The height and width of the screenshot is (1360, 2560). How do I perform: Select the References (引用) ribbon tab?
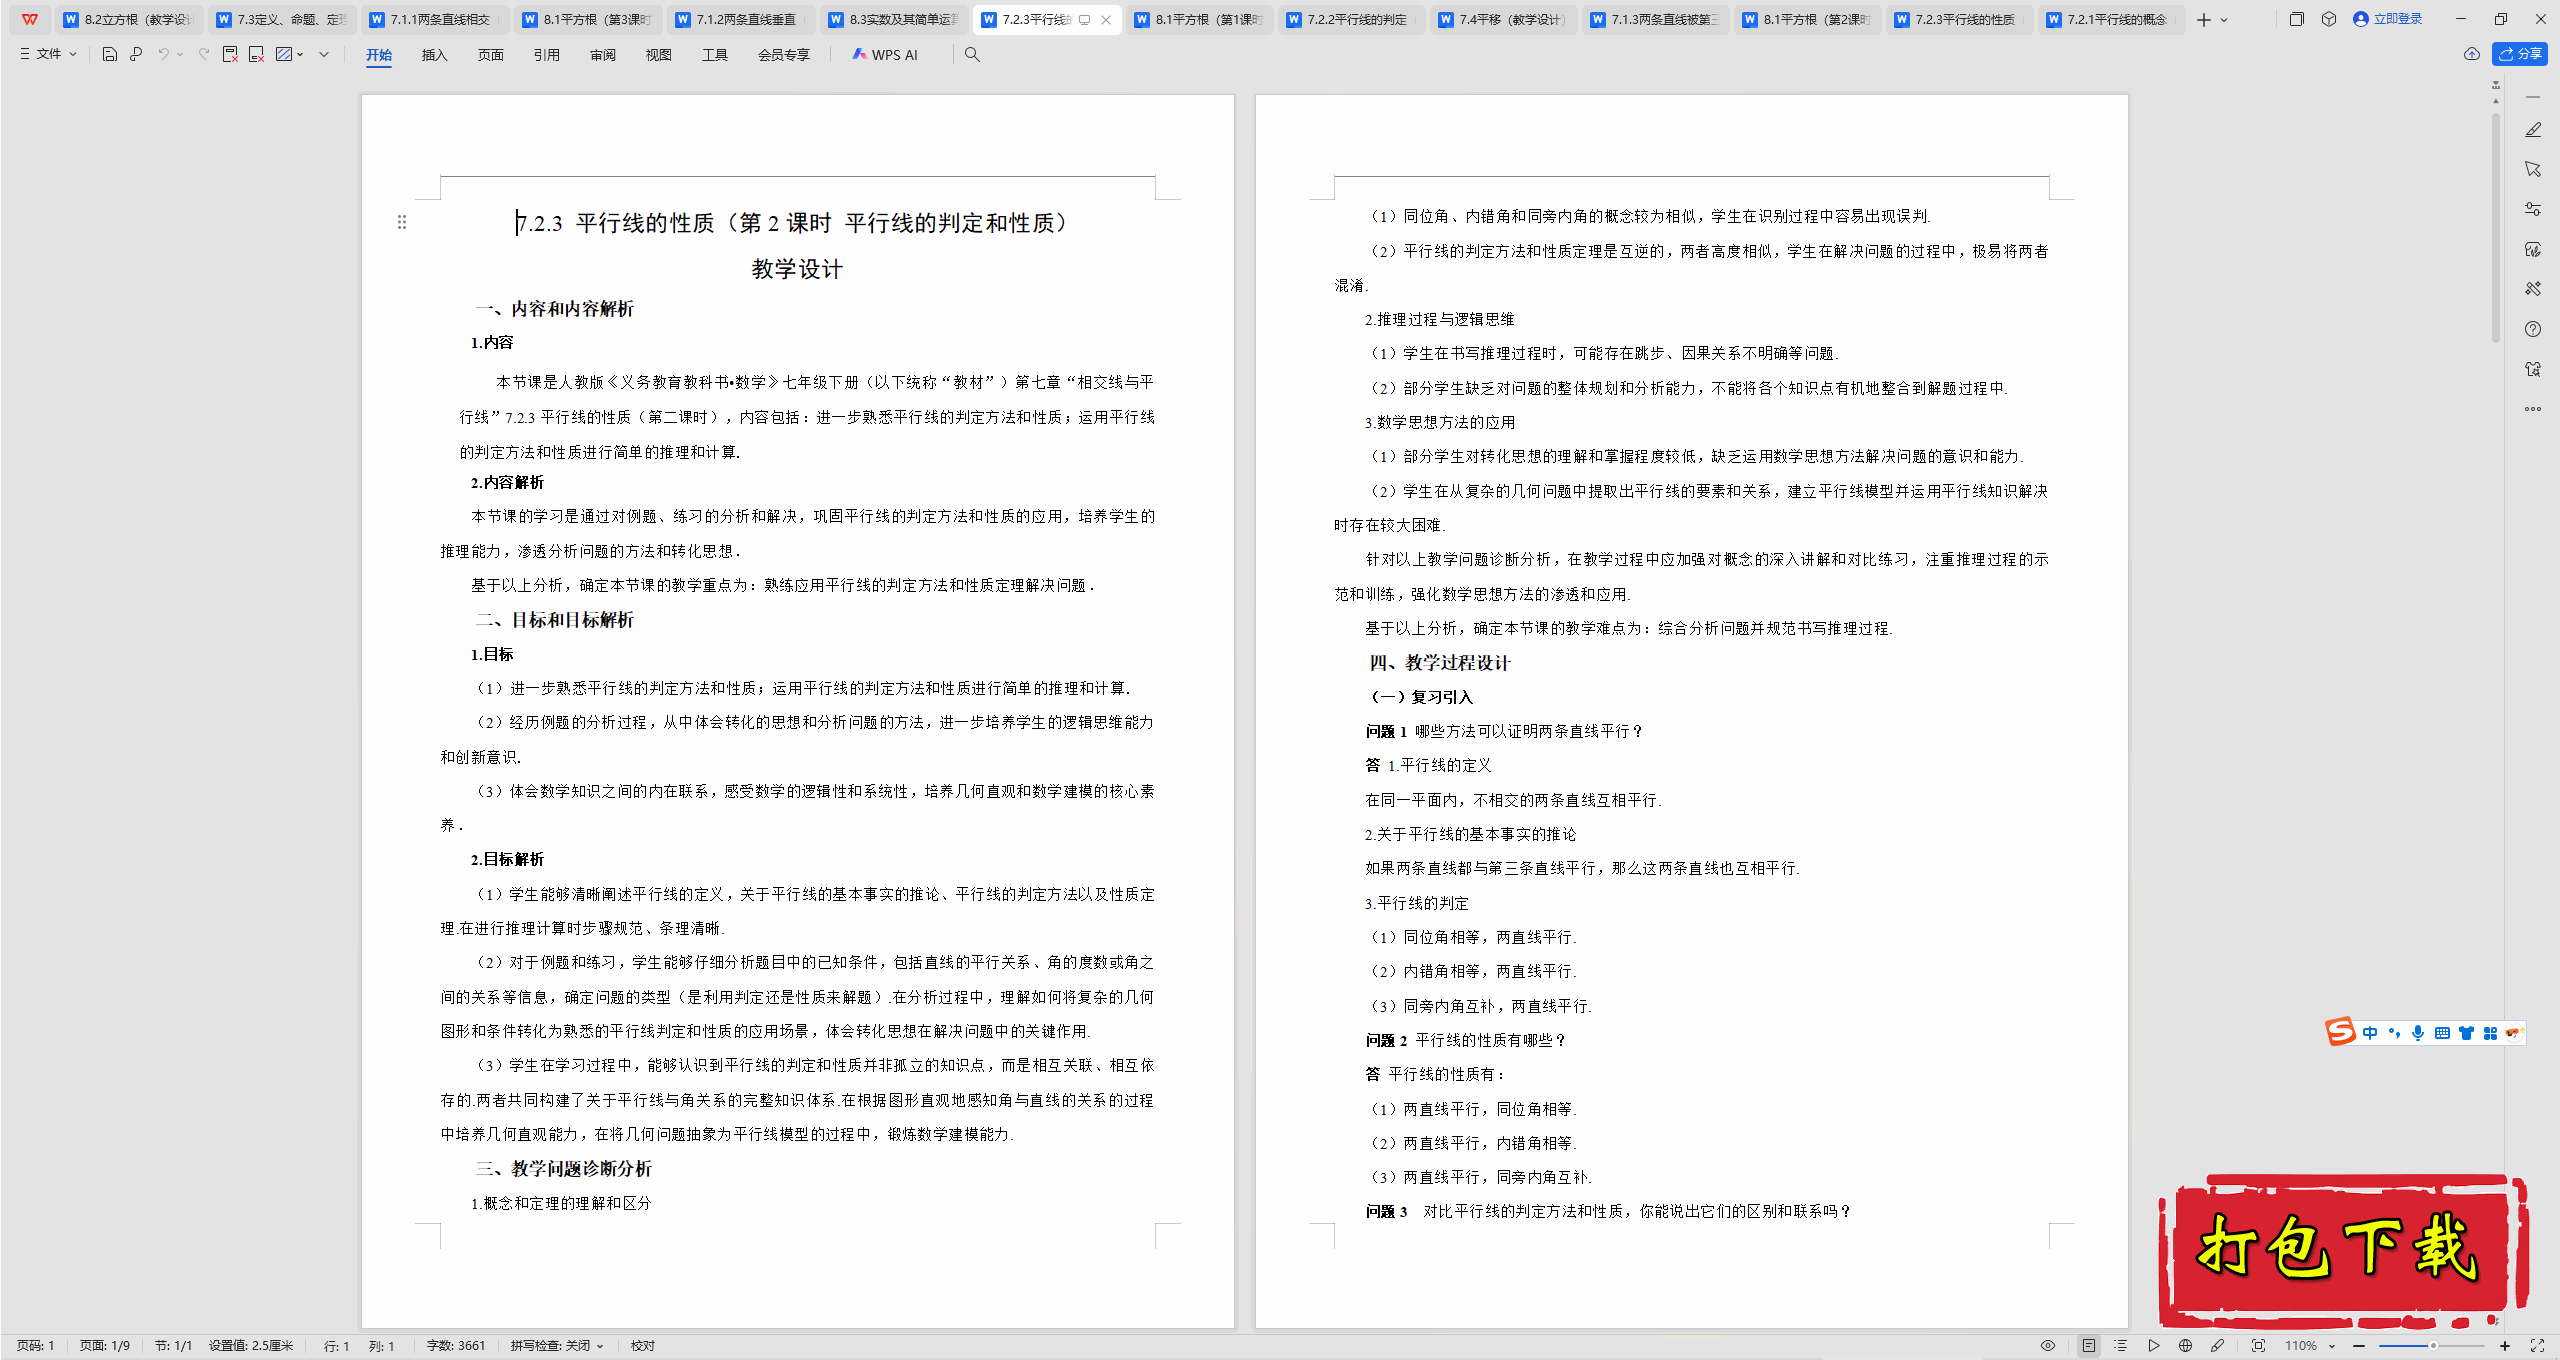547,55
